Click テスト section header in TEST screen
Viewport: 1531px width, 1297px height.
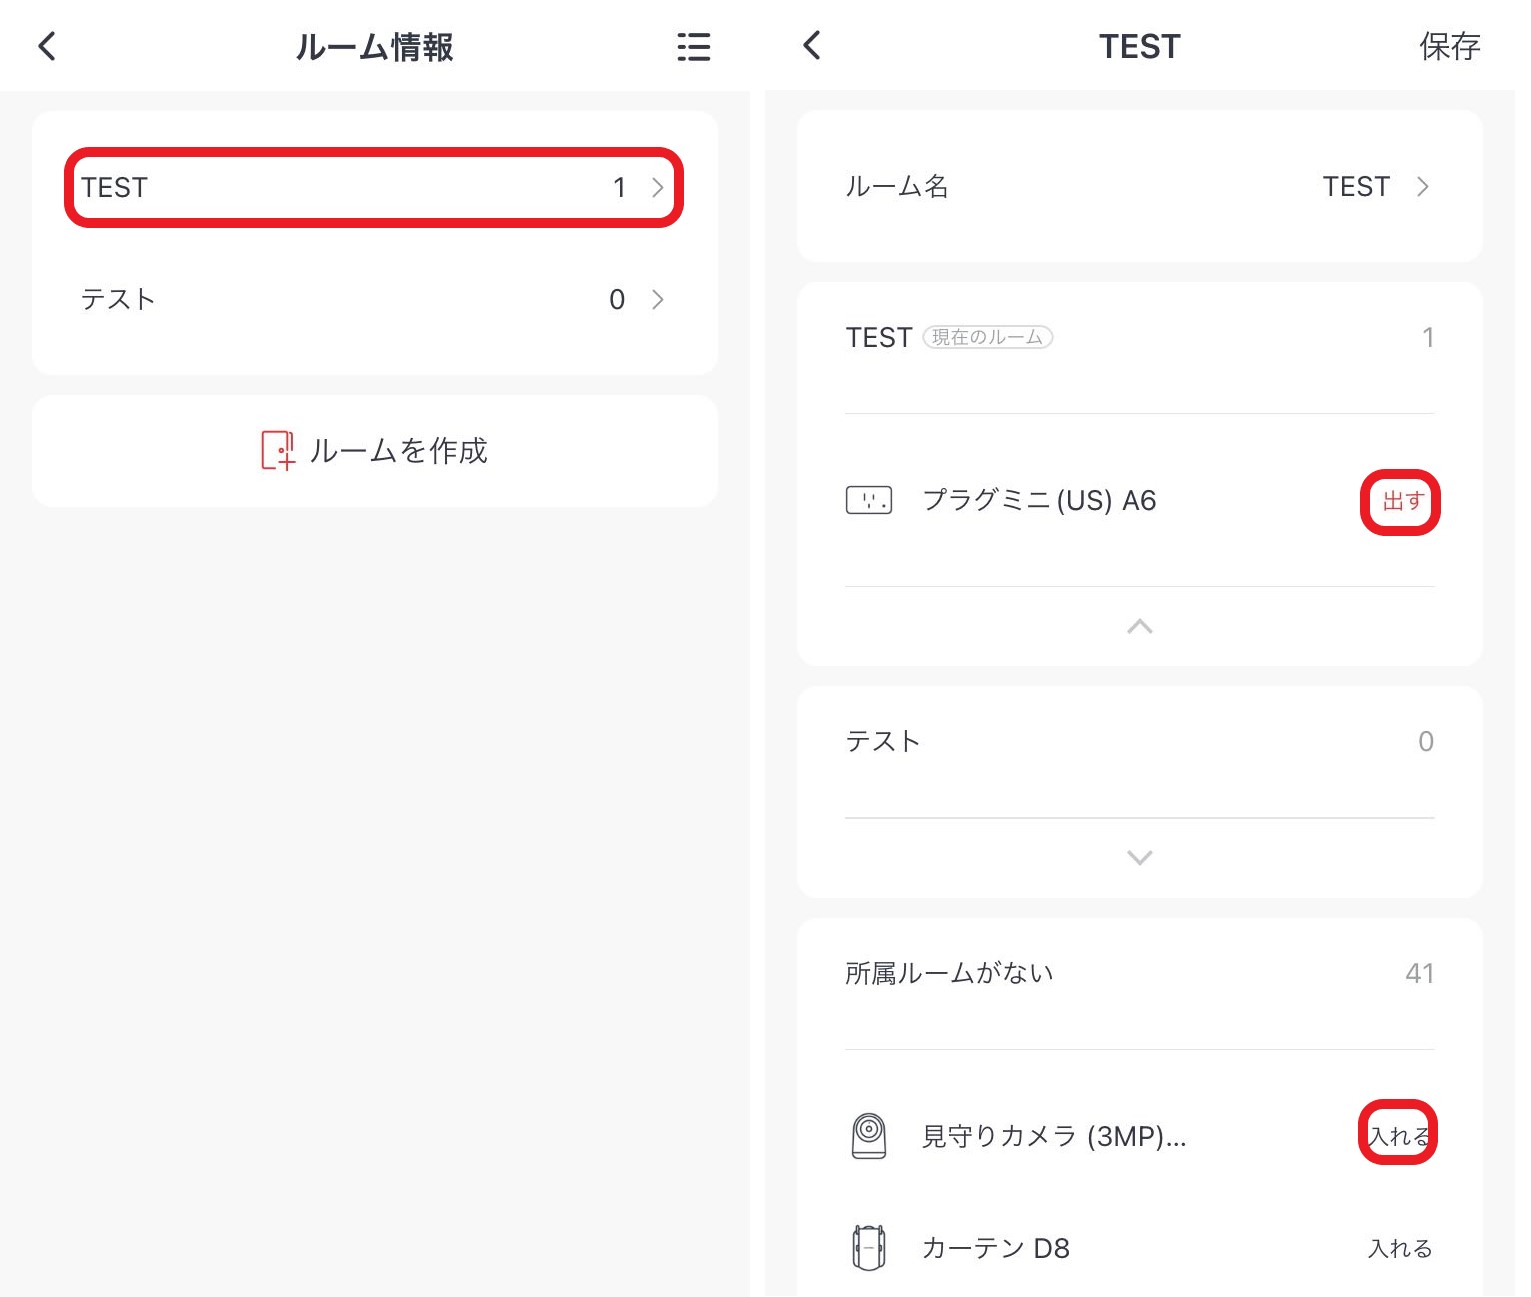tap(882, 741)
